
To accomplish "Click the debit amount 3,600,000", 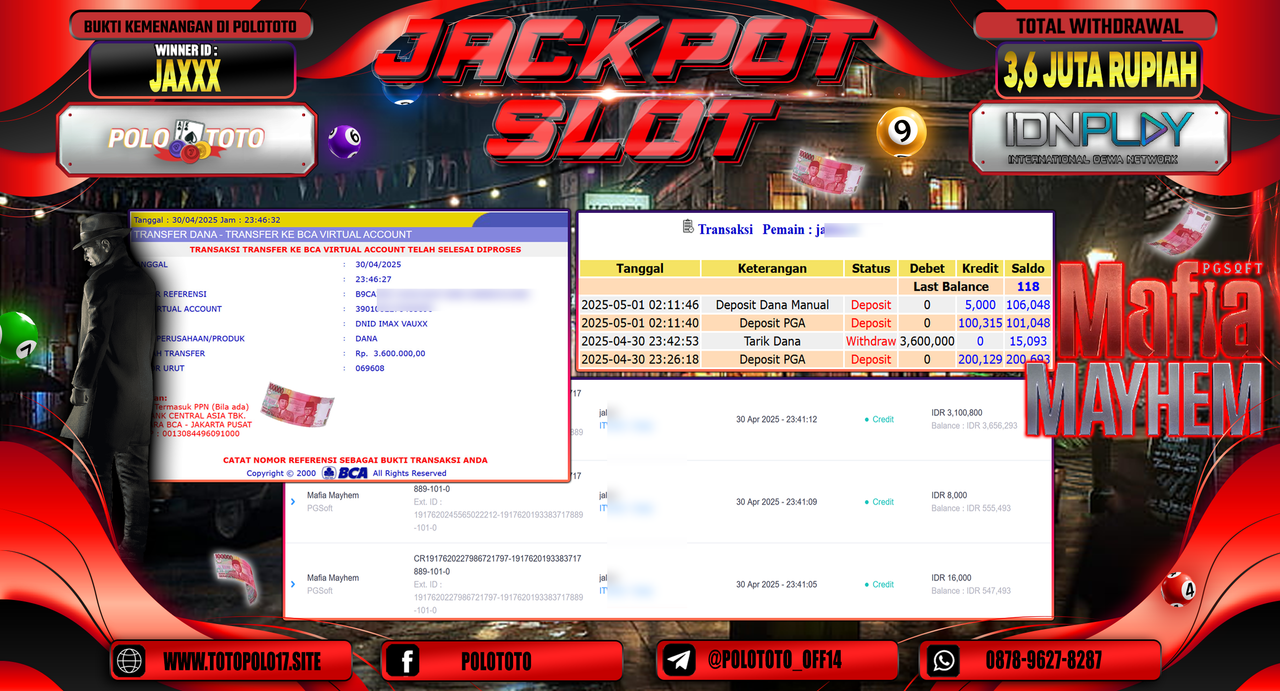I will click(927, 341).
